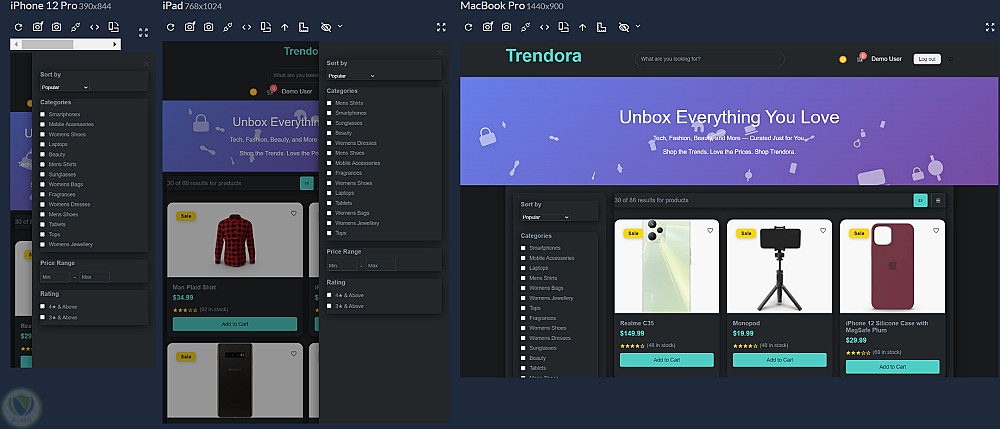Take full-page screenshot of iPhone 12 Pro pane

pyautogui.click(x=38, y=27)
